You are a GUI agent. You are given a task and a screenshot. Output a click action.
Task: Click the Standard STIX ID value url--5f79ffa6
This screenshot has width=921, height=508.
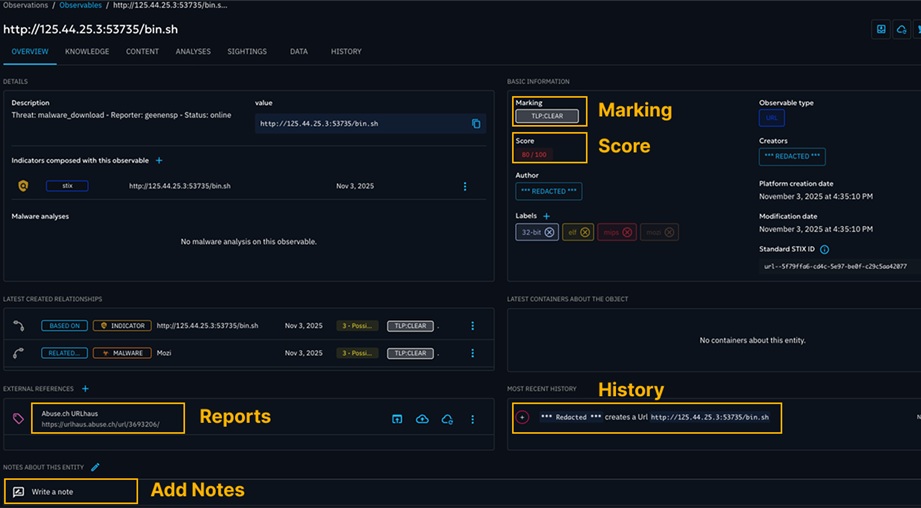[x=835, y=267]
